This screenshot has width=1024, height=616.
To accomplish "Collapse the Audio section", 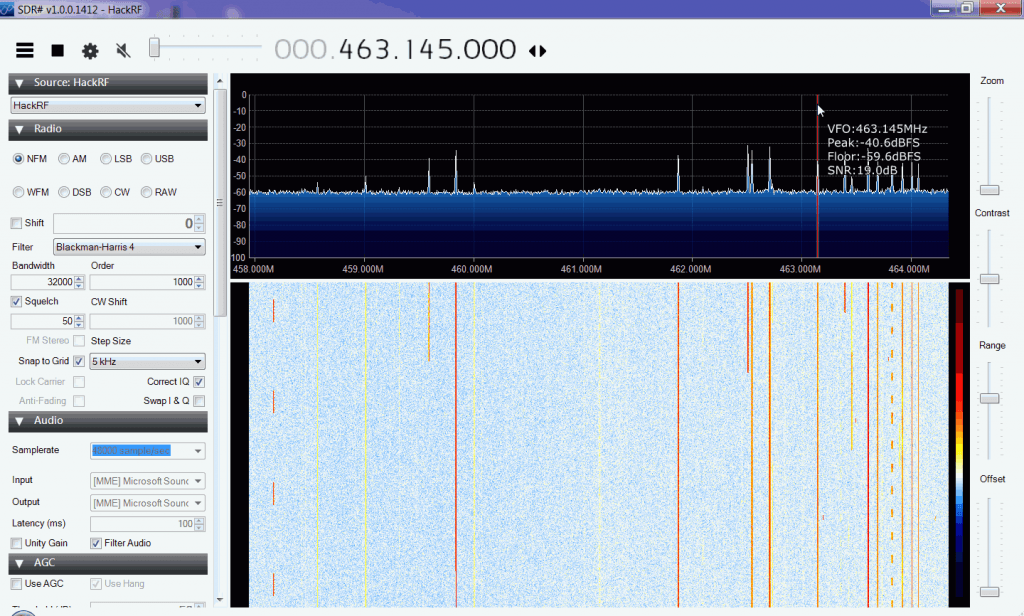I will [x=18, y=420].
